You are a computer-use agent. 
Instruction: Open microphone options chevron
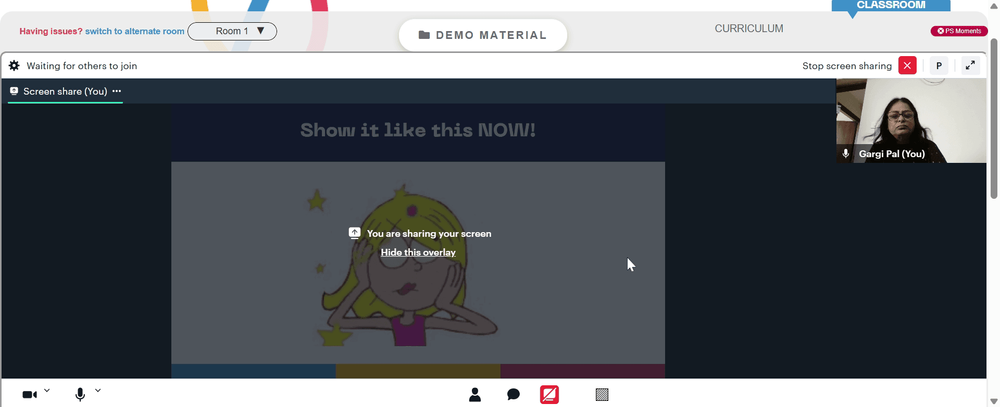[98, 390]
